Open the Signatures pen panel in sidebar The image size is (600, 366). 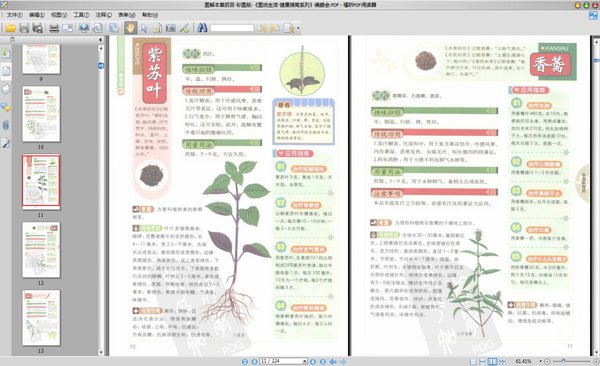point(6,143)
